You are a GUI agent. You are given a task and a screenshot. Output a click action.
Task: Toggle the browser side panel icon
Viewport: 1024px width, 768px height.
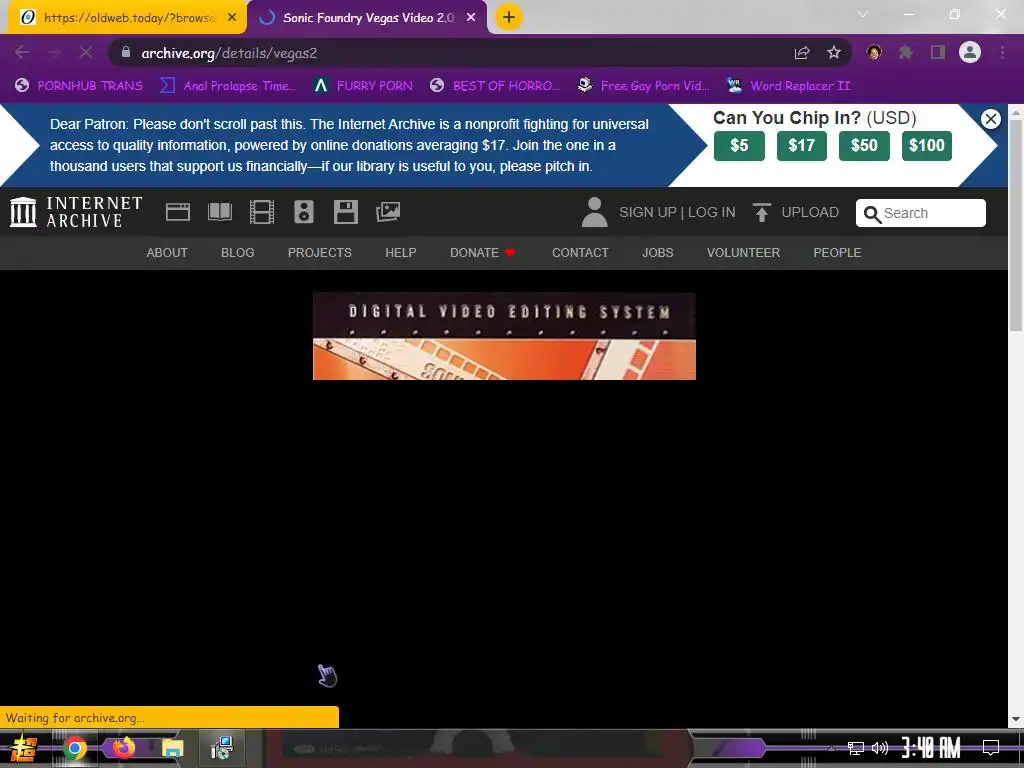pos(938,52)
